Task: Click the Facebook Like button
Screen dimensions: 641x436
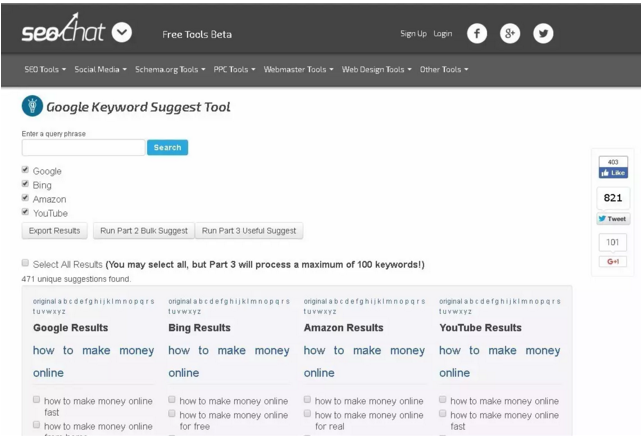Action: coord(613,173)
